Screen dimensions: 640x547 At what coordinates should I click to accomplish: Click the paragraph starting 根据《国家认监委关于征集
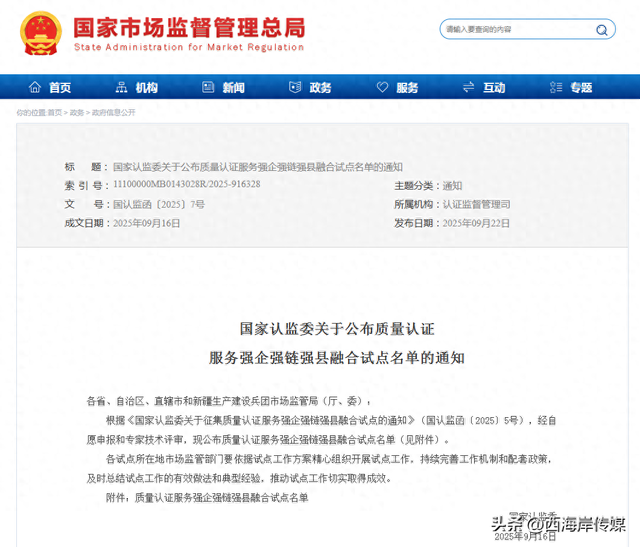tap(321, 430)
